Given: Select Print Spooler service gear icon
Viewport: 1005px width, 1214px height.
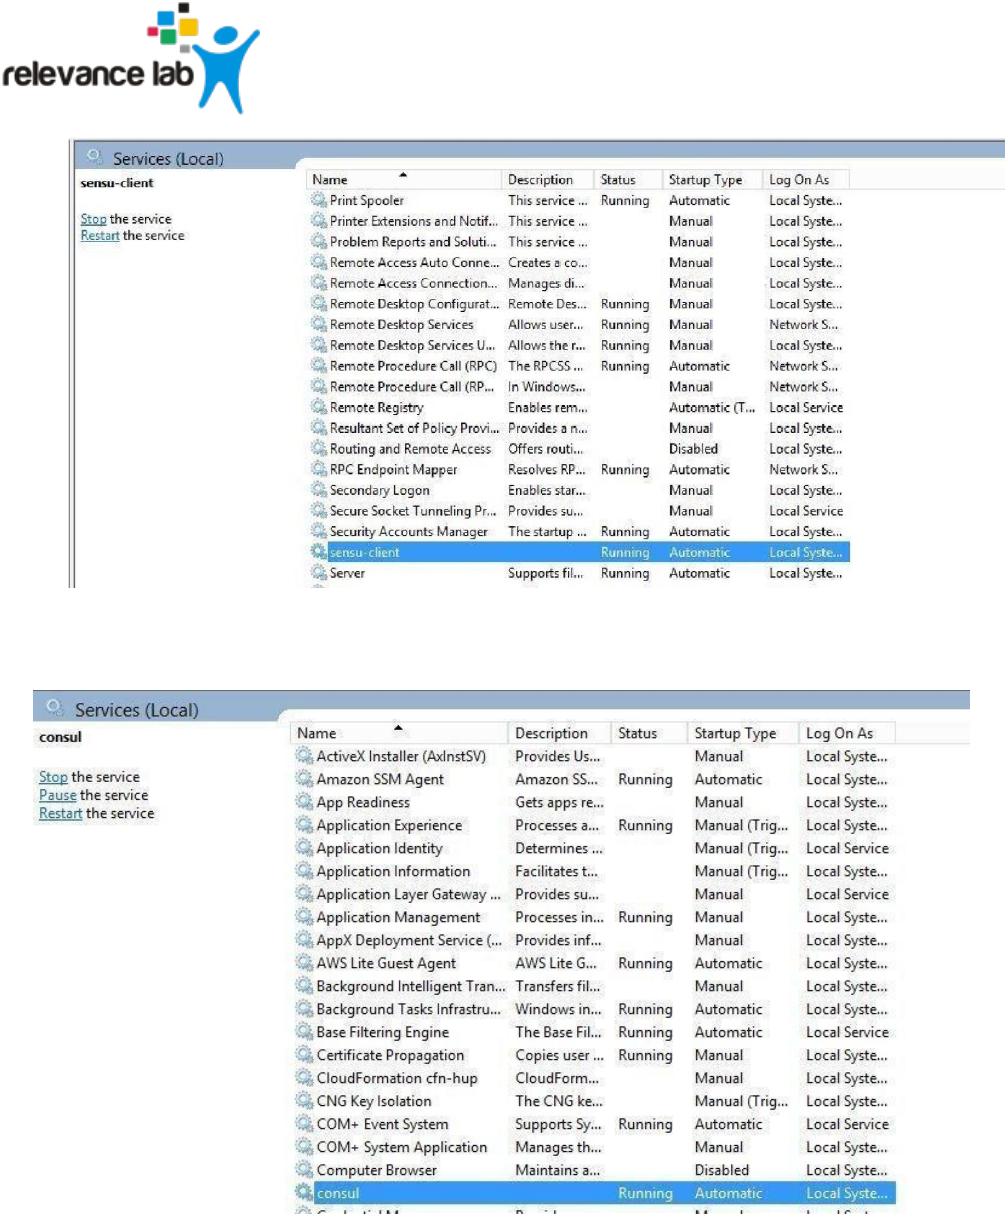Looking at the screenshot, I should pos(319,201).
